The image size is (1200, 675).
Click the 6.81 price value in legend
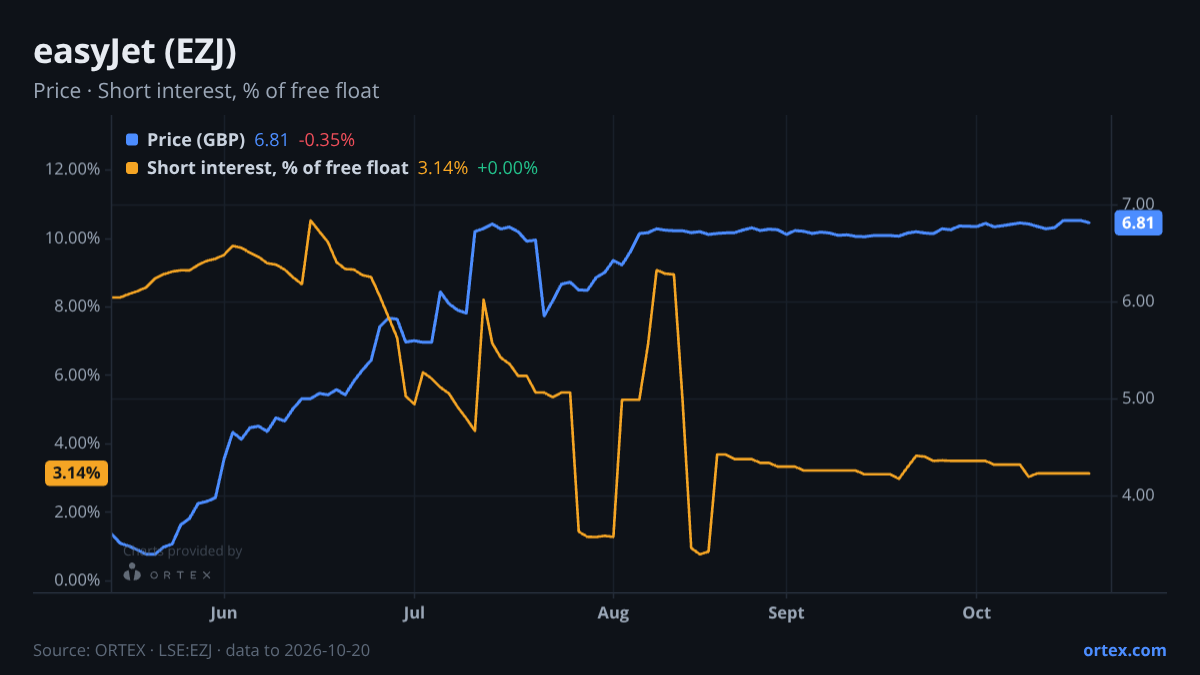[271, 140]
